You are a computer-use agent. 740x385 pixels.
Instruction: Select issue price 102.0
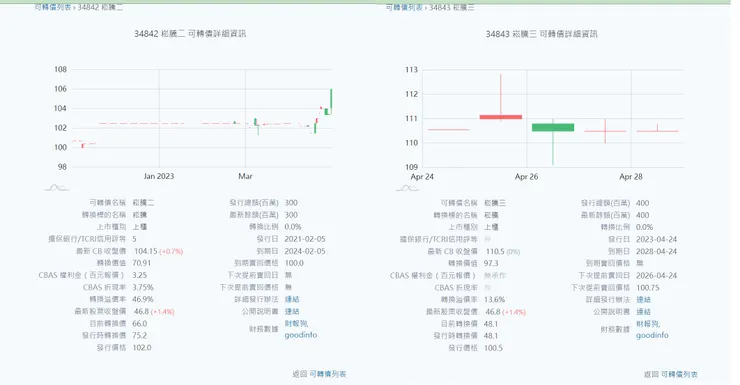pos(142,348)
